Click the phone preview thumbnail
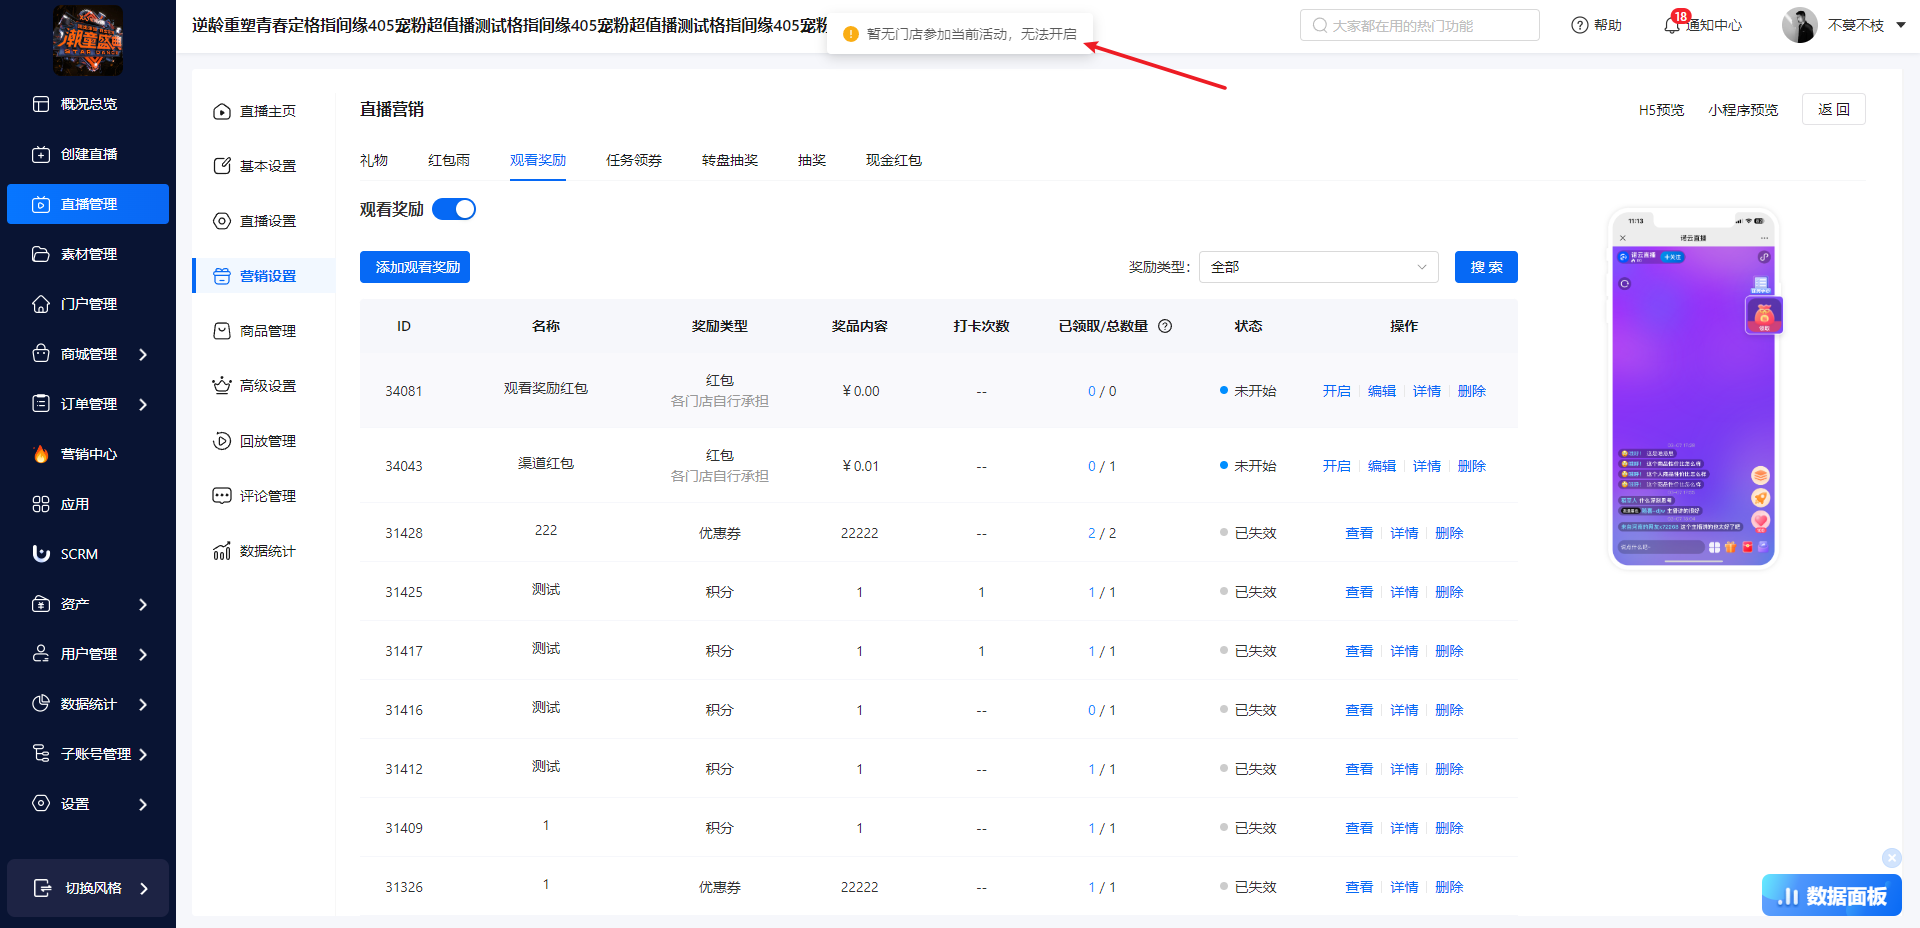This screenshot has height=928, width=1920. [x=1693, y=388]
